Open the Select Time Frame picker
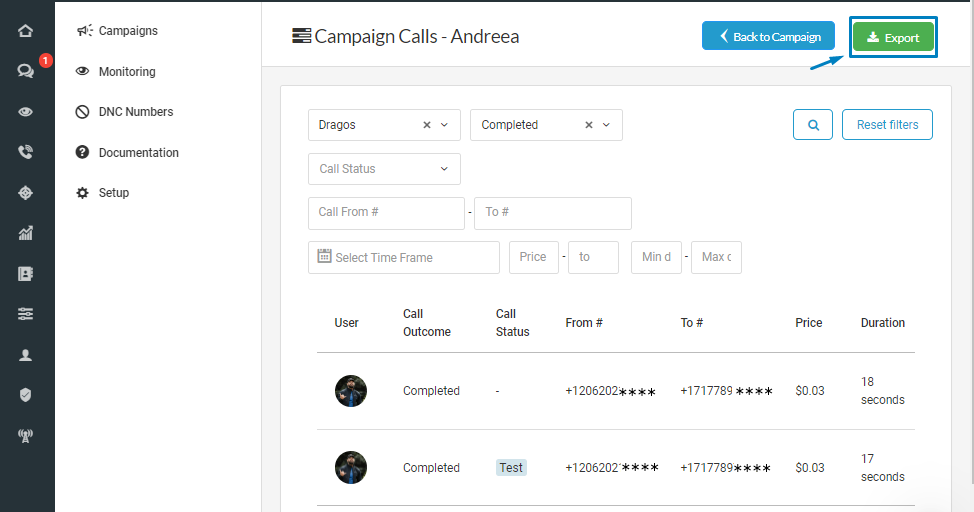This screenshot has width=974, height=512. (x=404, y=257)
